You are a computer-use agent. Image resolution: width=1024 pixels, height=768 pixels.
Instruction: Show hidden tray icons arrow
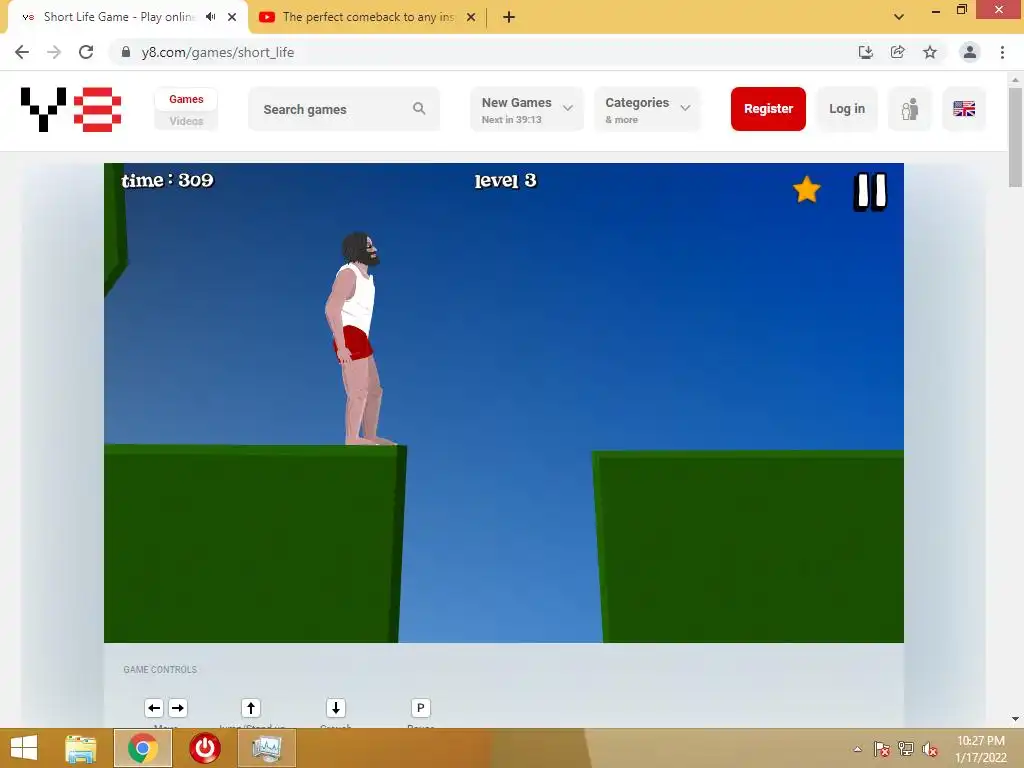tap(857, 749)
